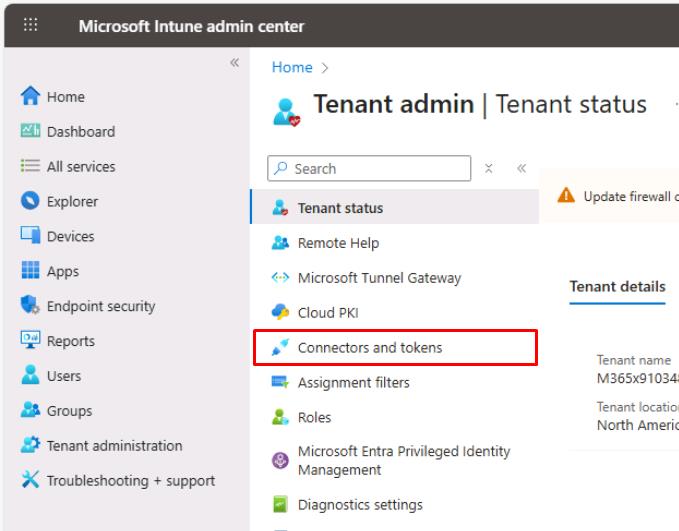The width and height of the screenshot is (679, 531).
Task: Open Connectors and tokens menu item
Action: [x=369, y=348]
